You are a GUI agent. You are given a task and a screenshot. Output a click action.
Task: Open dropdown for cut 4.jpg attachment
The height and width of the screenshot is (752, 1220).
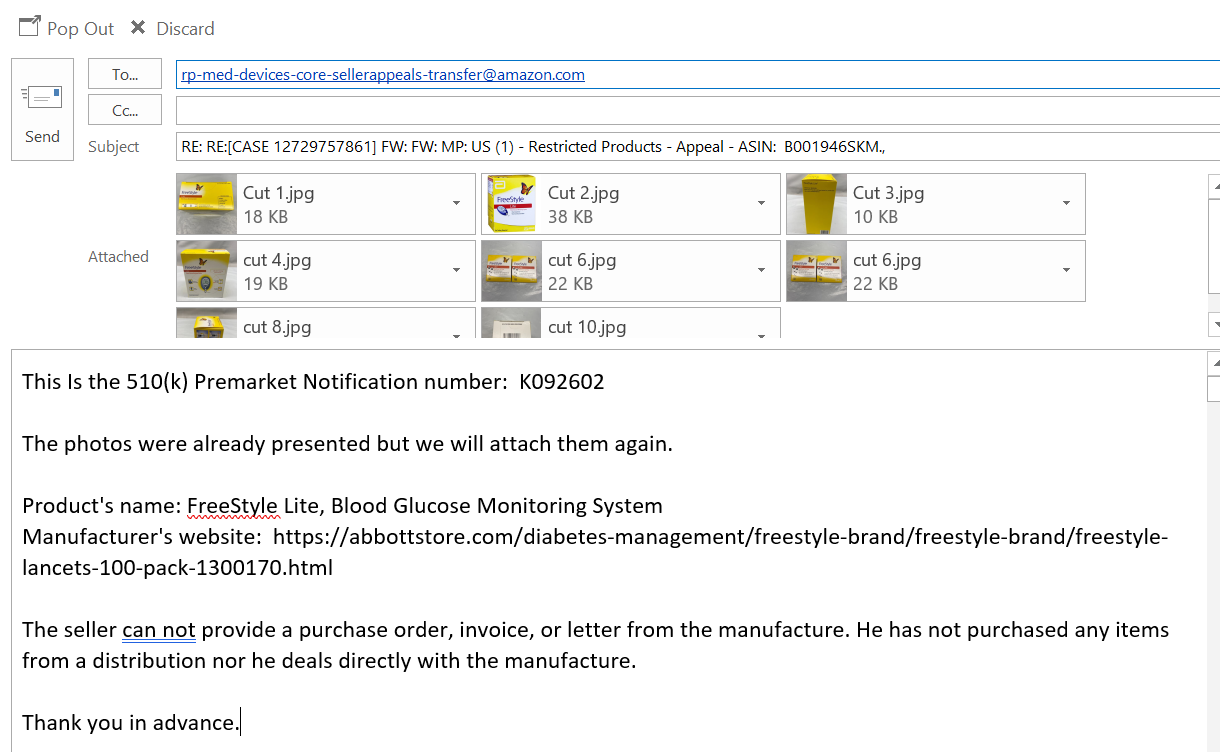click(457, 270)
